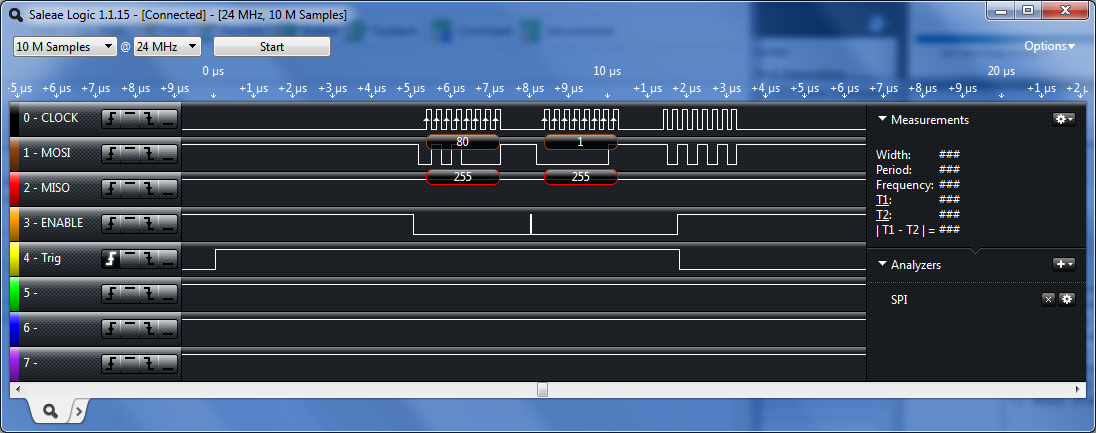
Task: Select the magnifier capture tab
Action: 48,410
